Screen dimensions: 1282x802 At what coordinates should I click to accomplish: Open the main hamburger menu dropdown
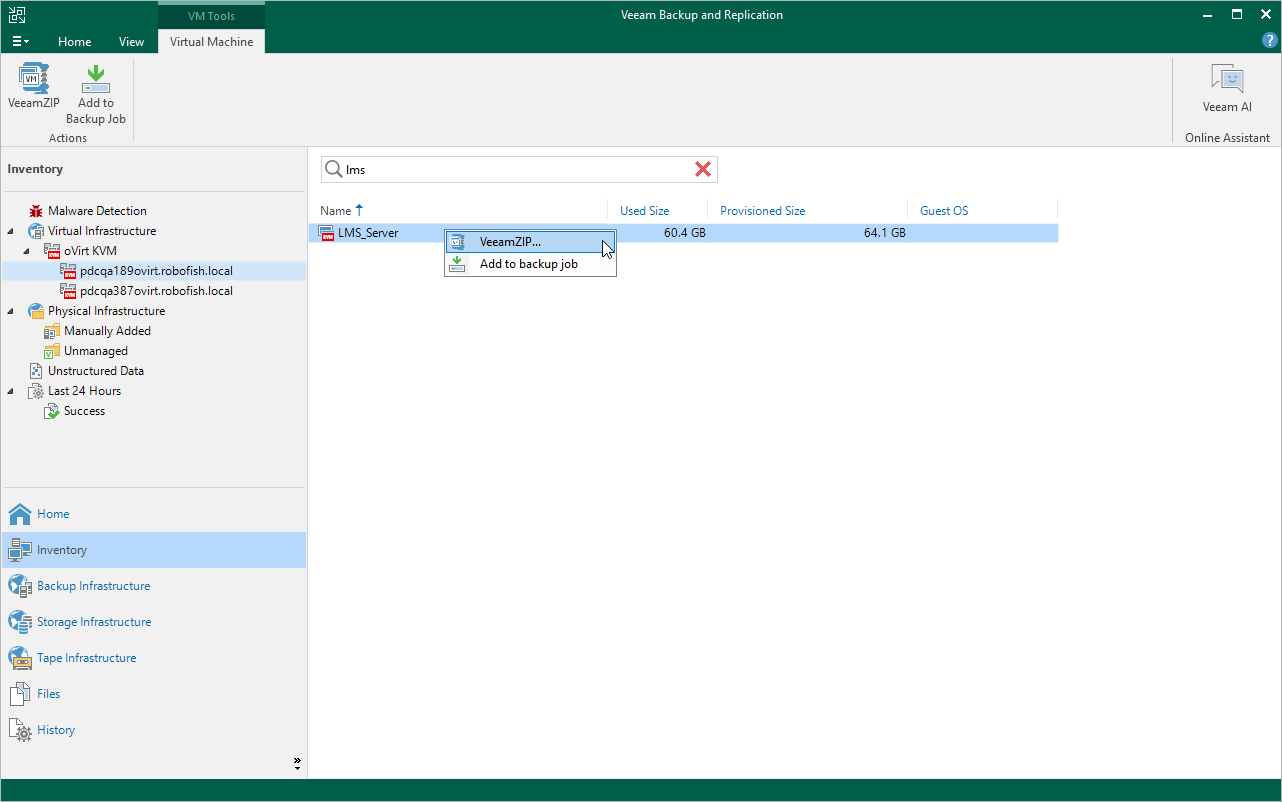(x=21, y=42)
